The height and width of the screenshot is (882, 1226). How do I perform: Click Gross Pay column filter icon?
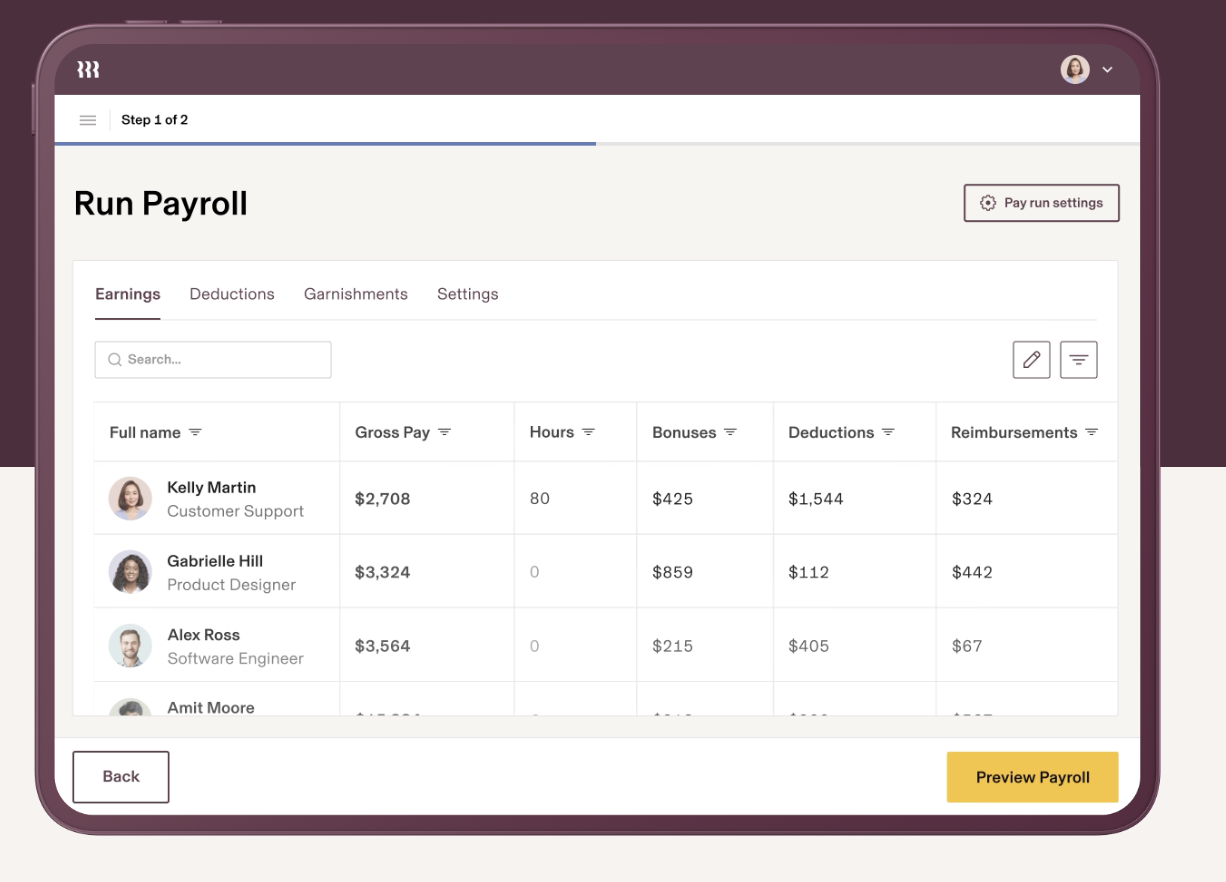coord(444,432)
